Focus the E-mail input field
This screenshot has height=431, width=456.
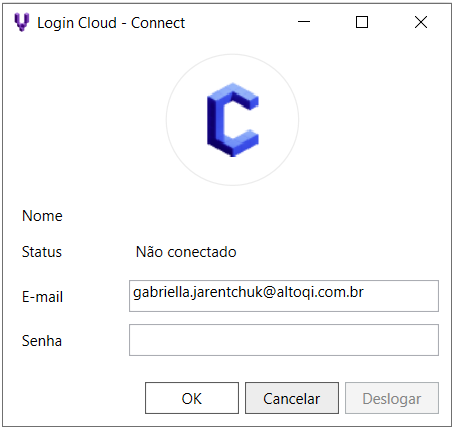(284, 296)
